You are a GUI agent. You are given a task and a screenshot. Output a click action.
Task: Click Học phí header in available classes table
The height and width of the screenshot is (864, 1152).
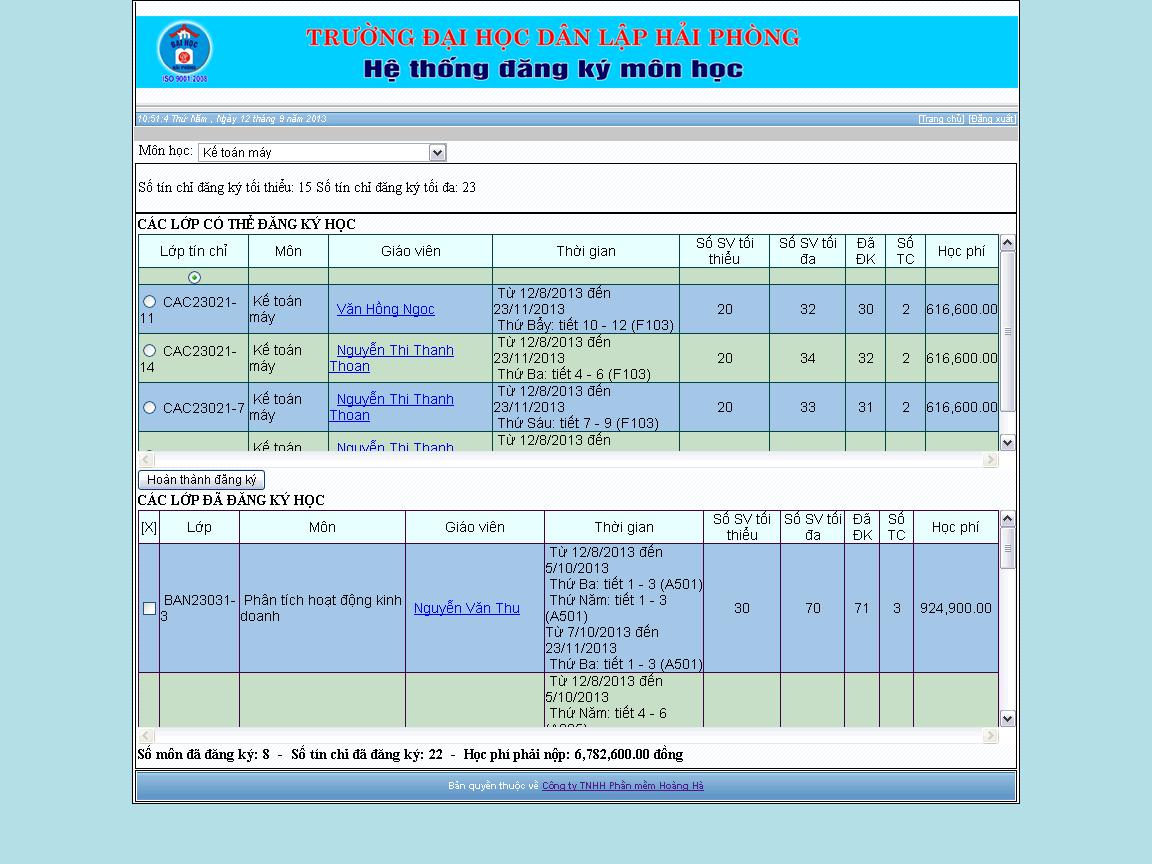pos(962,251)
